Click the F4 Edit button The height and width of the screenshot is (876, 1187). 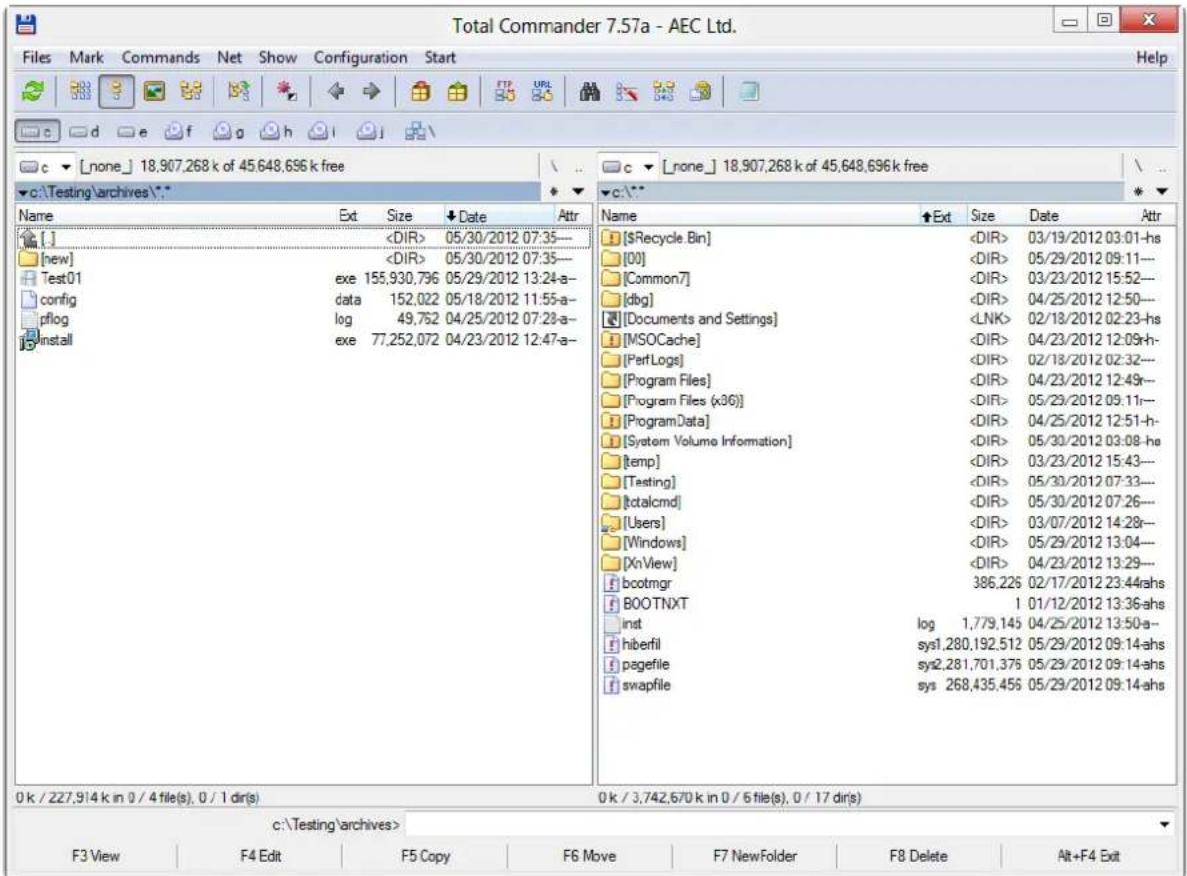pyautogui.click(x=260, y=856)
